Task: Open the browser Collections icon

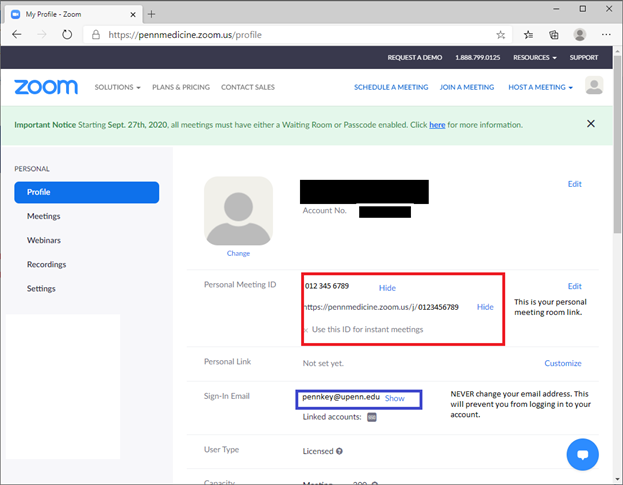Action: [553, 35]
